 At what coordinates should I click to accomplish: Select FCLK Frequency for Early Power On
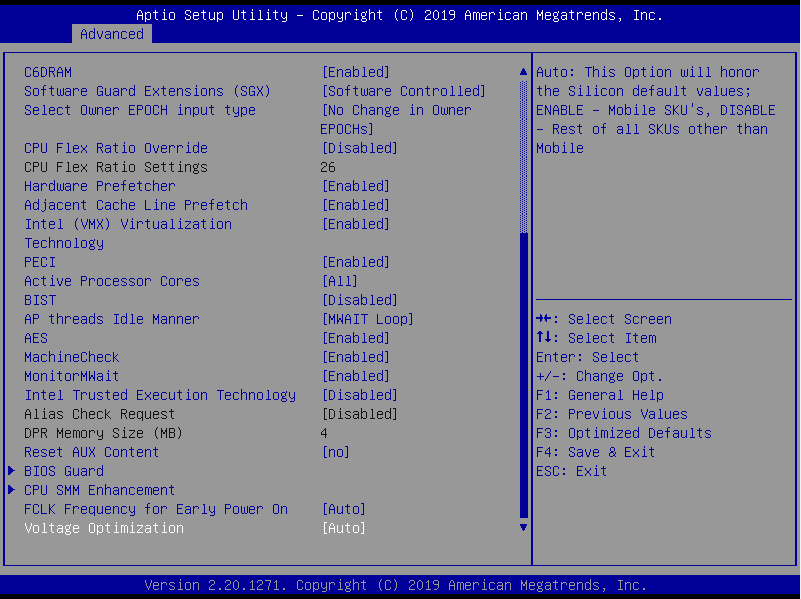click(x=156, y=509)
